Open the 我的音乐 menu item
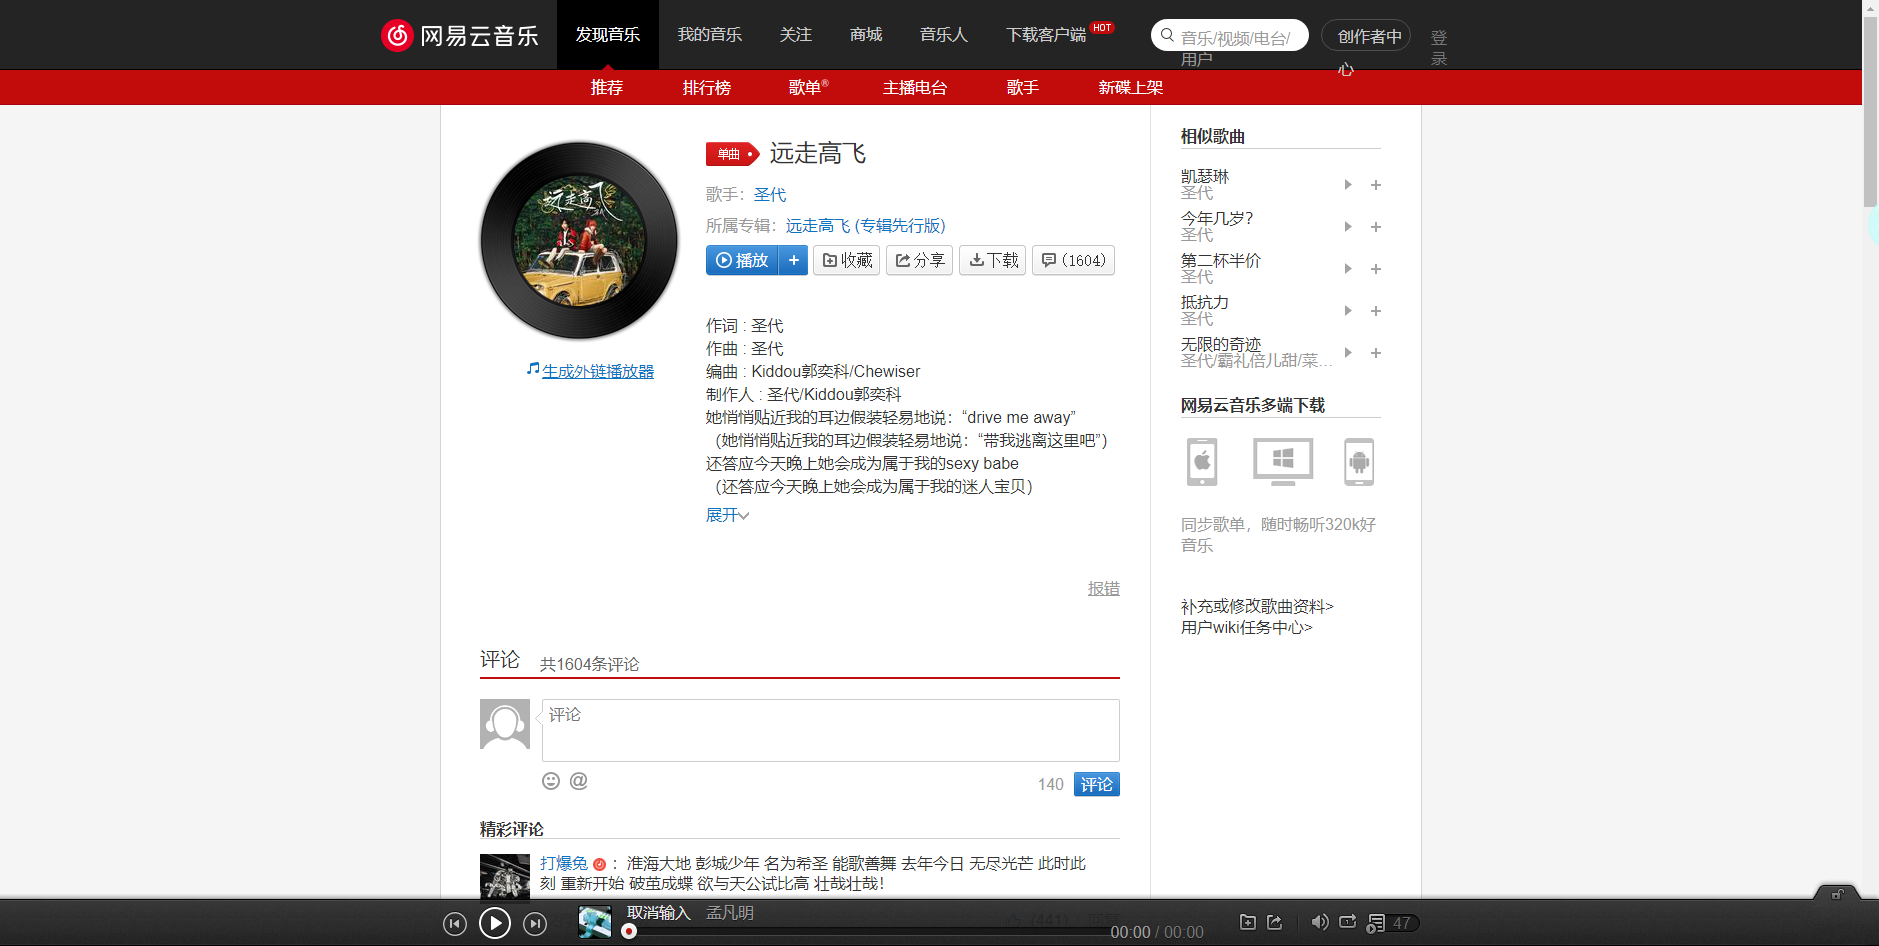 click(709, 34)
